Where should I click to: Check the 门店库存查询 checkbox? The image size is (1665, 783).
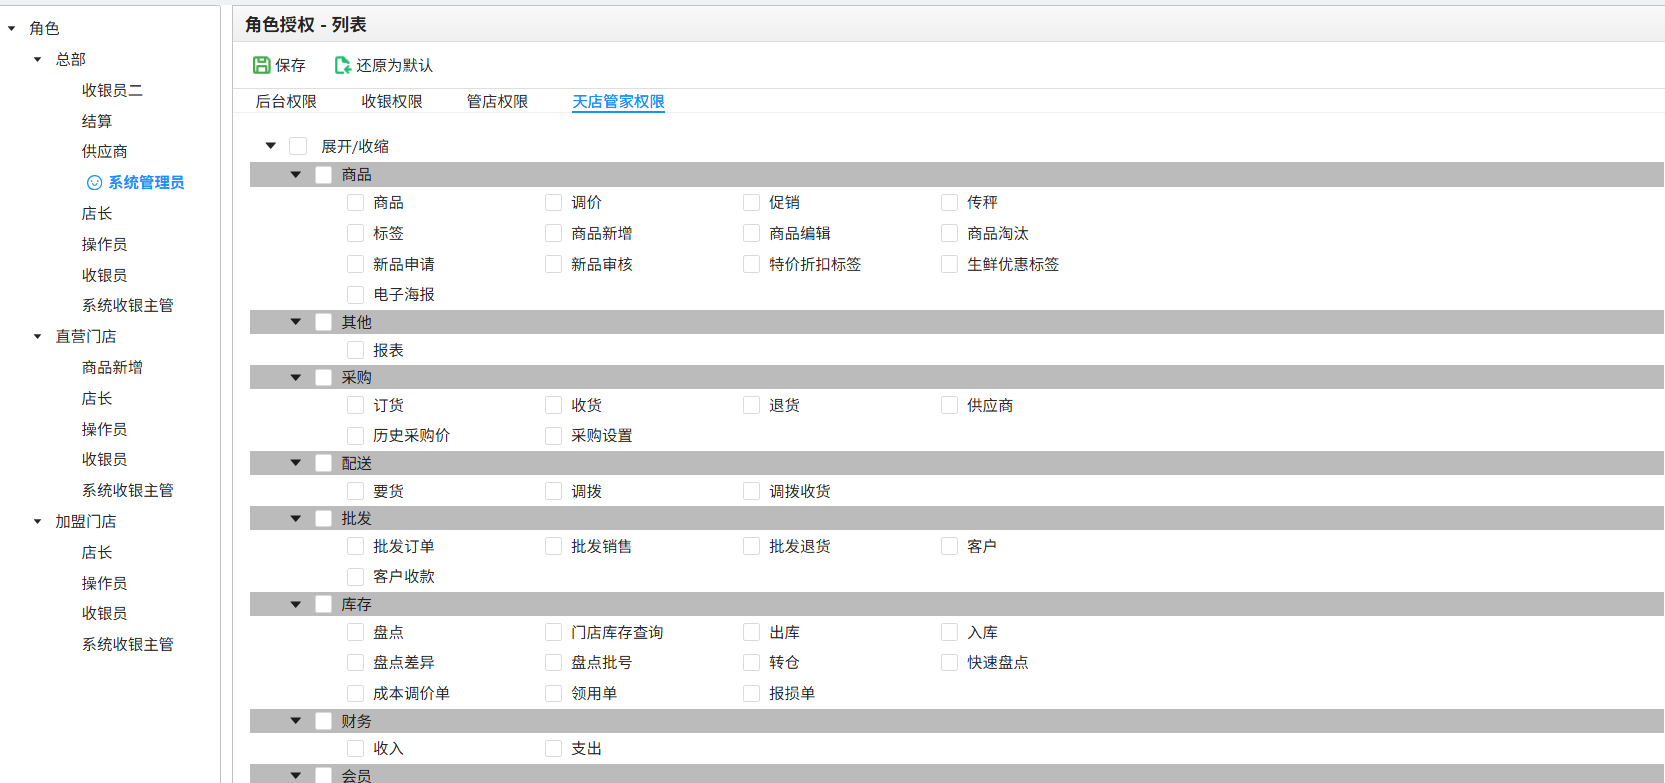point(553,633)
